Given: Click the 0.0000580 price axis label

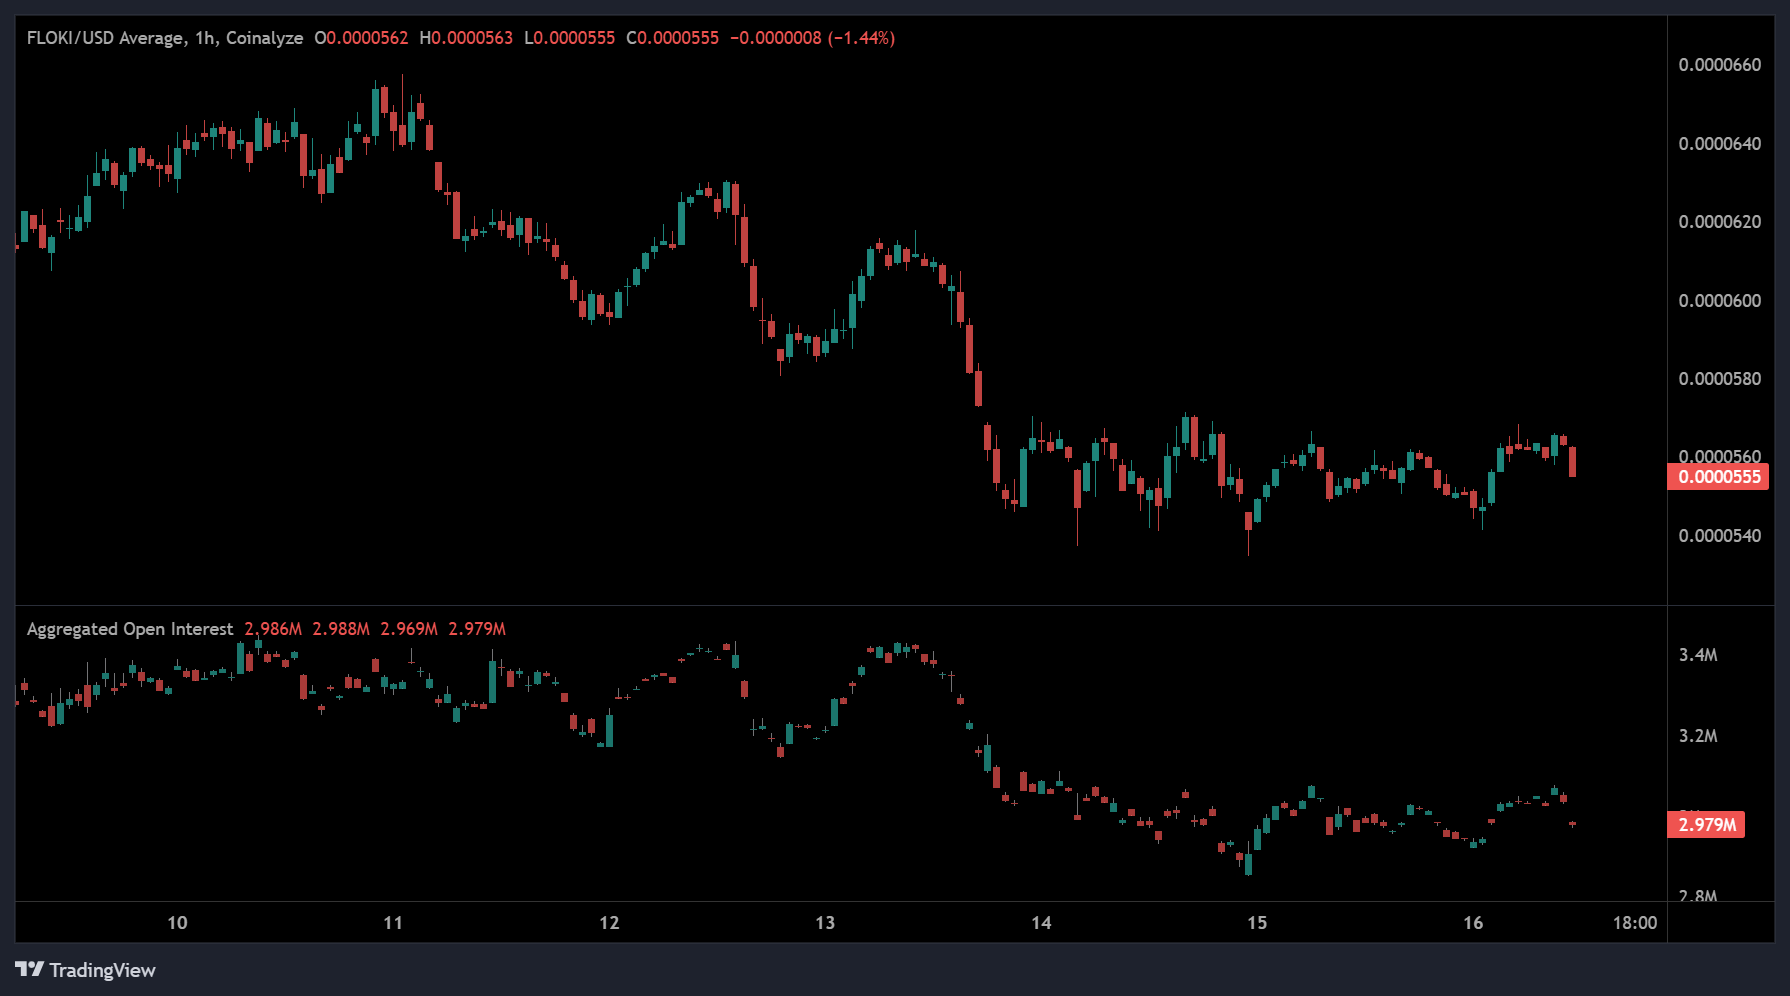Looking at the screenshot, I should point(1719,379).
